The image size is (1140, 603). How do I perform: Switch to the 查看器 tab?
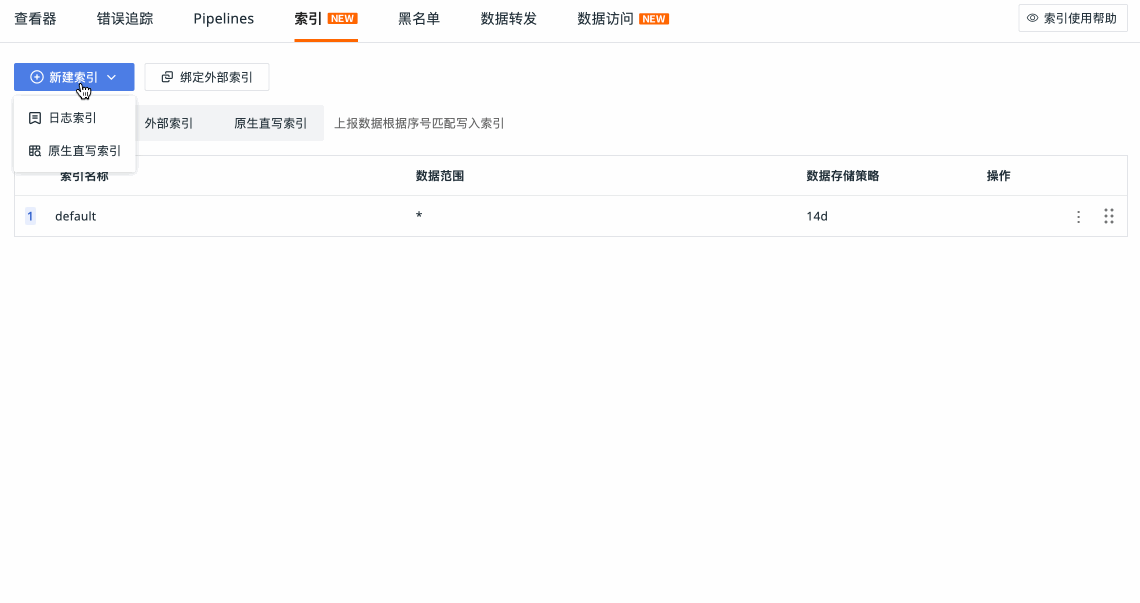(x=35, y=18)
